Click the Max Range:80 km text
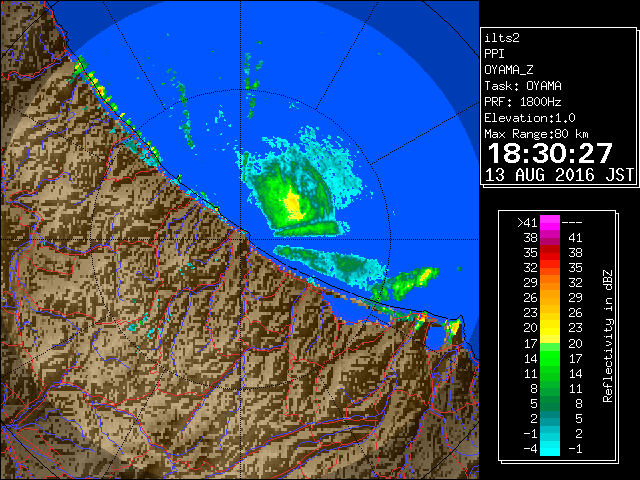 click(536, 134)
